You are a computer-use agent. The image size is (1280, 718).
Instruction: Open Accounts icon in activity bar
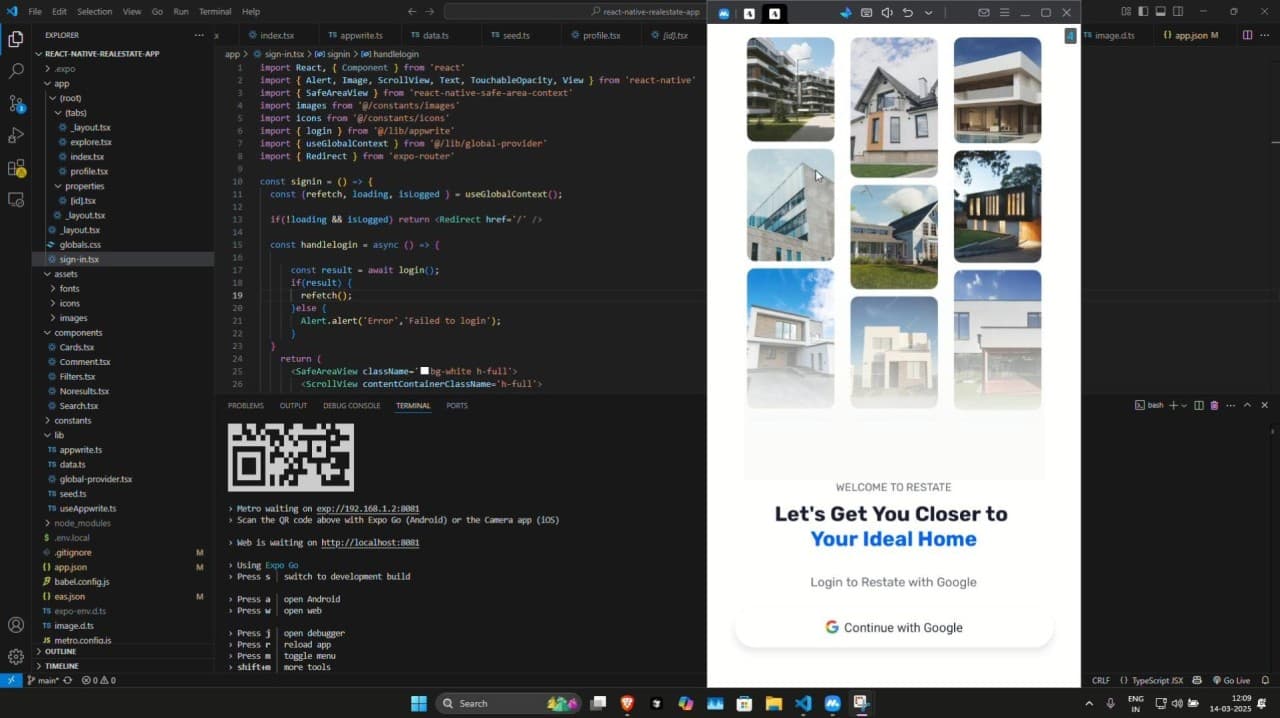(x=16, y=625)
